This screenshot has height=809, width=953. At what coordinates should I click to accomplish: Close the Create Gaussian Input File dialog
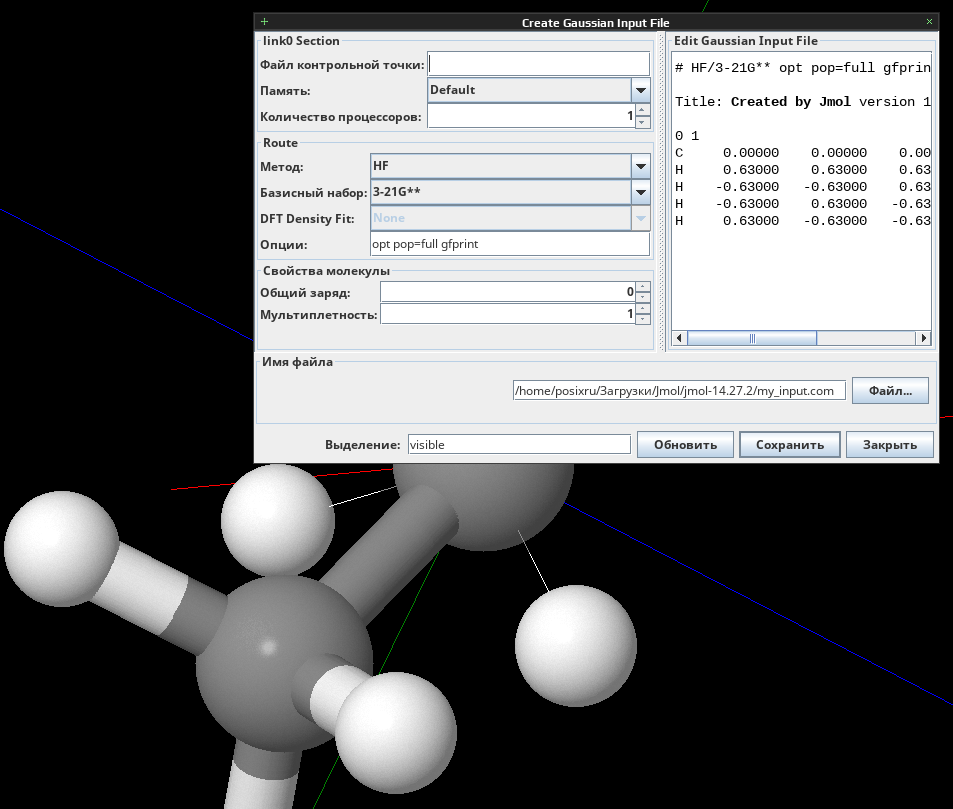tap(929, 22)
